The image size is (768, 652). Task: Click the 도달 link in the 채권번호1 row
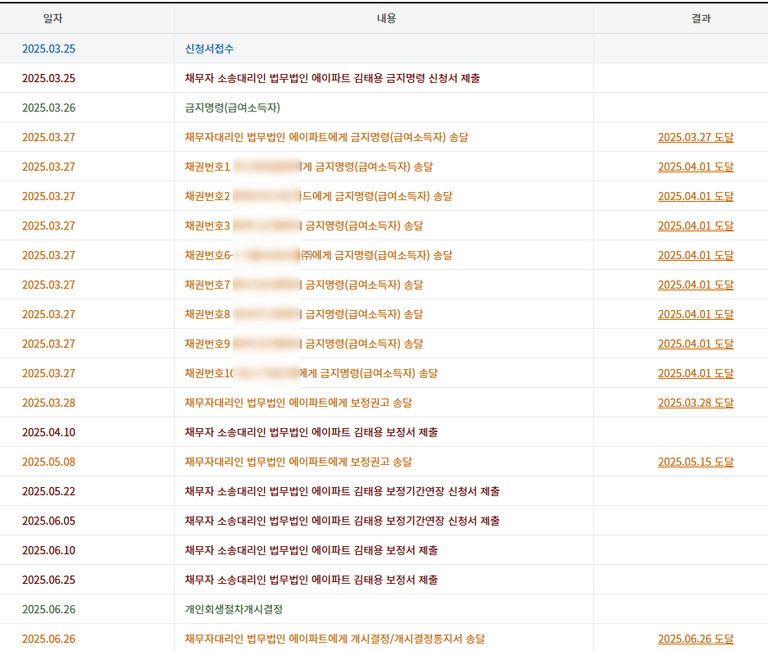(695, 167)
